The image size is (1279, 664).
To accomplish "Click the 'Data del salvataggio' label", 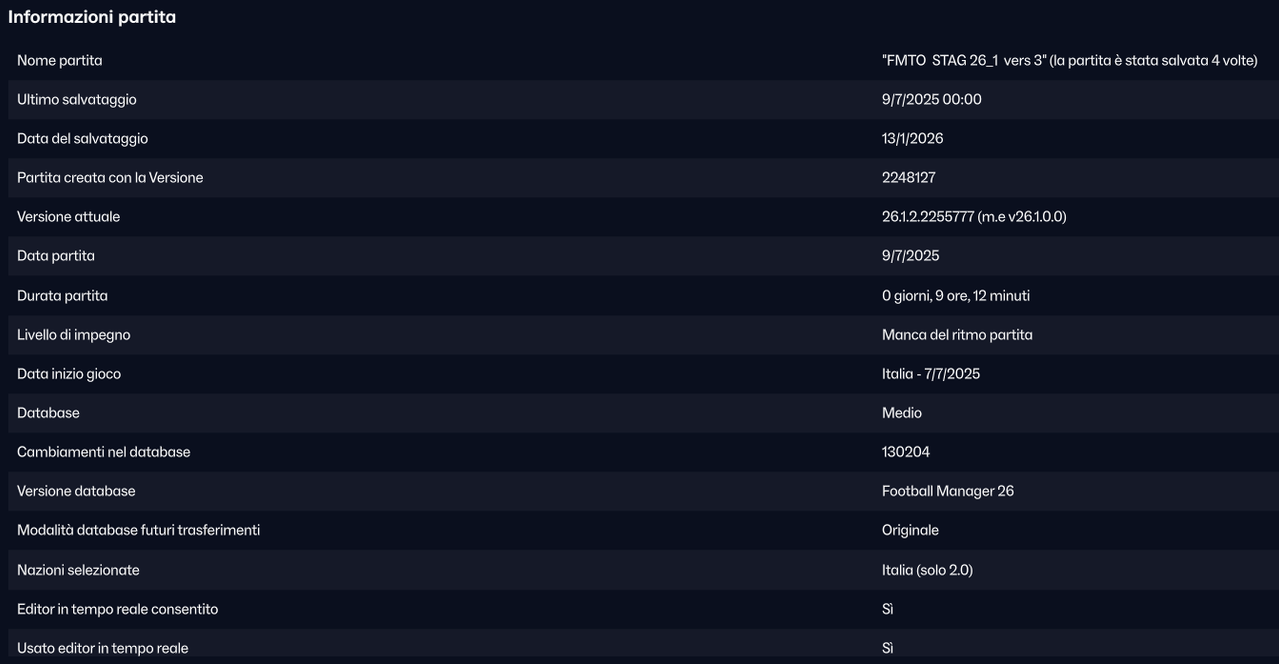I will pyautogui.click(x=82, y=139).
